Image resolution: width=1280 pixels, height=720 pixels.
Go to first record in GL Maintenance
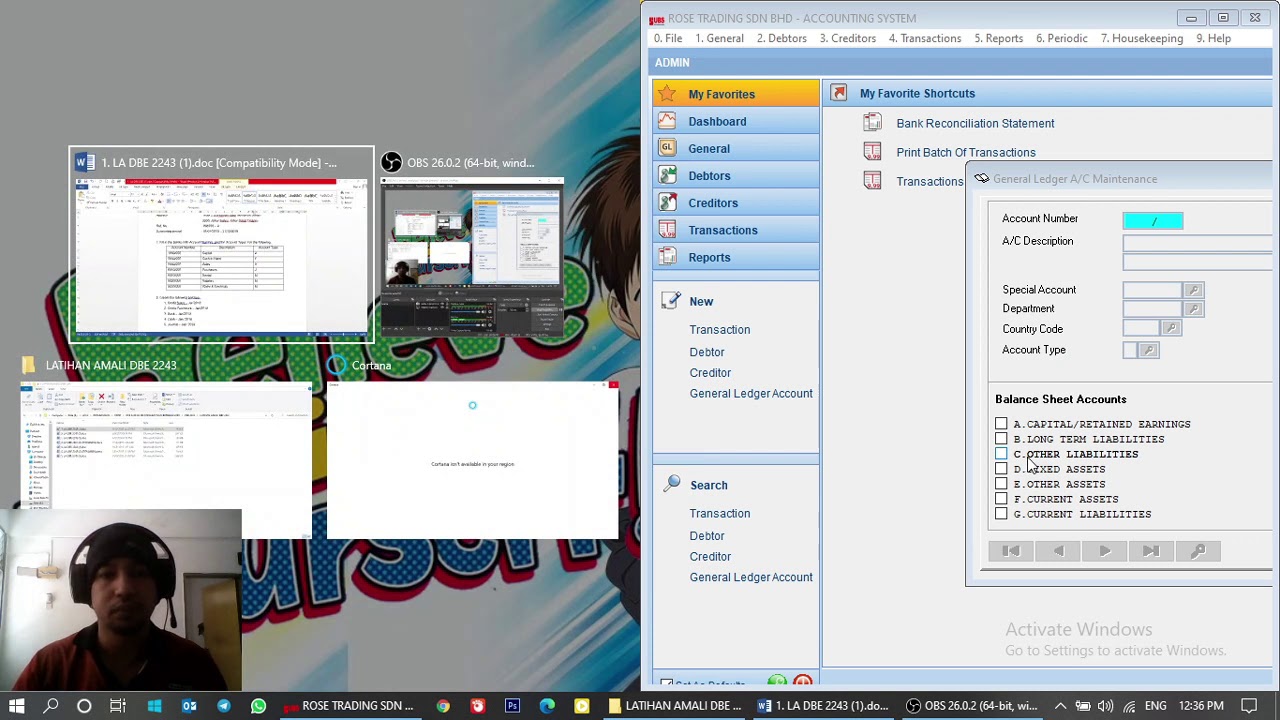click(1011, 551)
